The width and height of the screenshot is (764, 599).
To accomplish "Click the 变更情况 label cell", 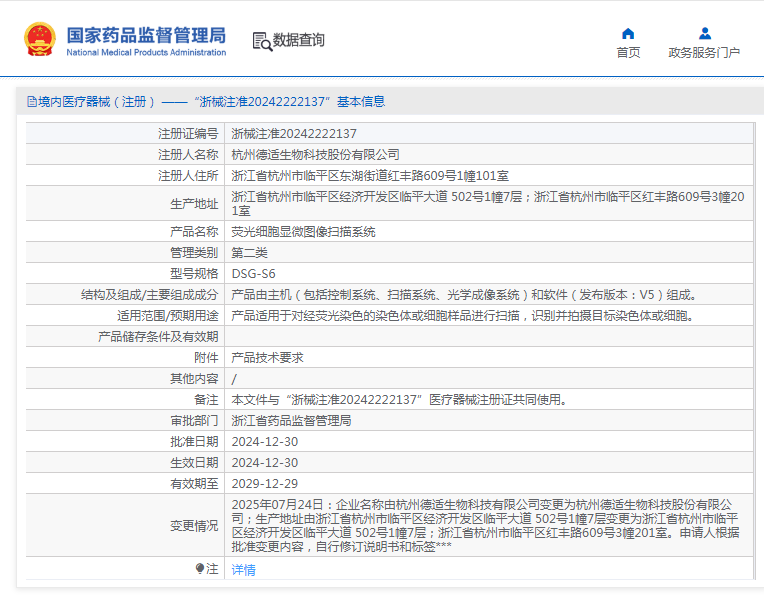I will coord(125,525).
